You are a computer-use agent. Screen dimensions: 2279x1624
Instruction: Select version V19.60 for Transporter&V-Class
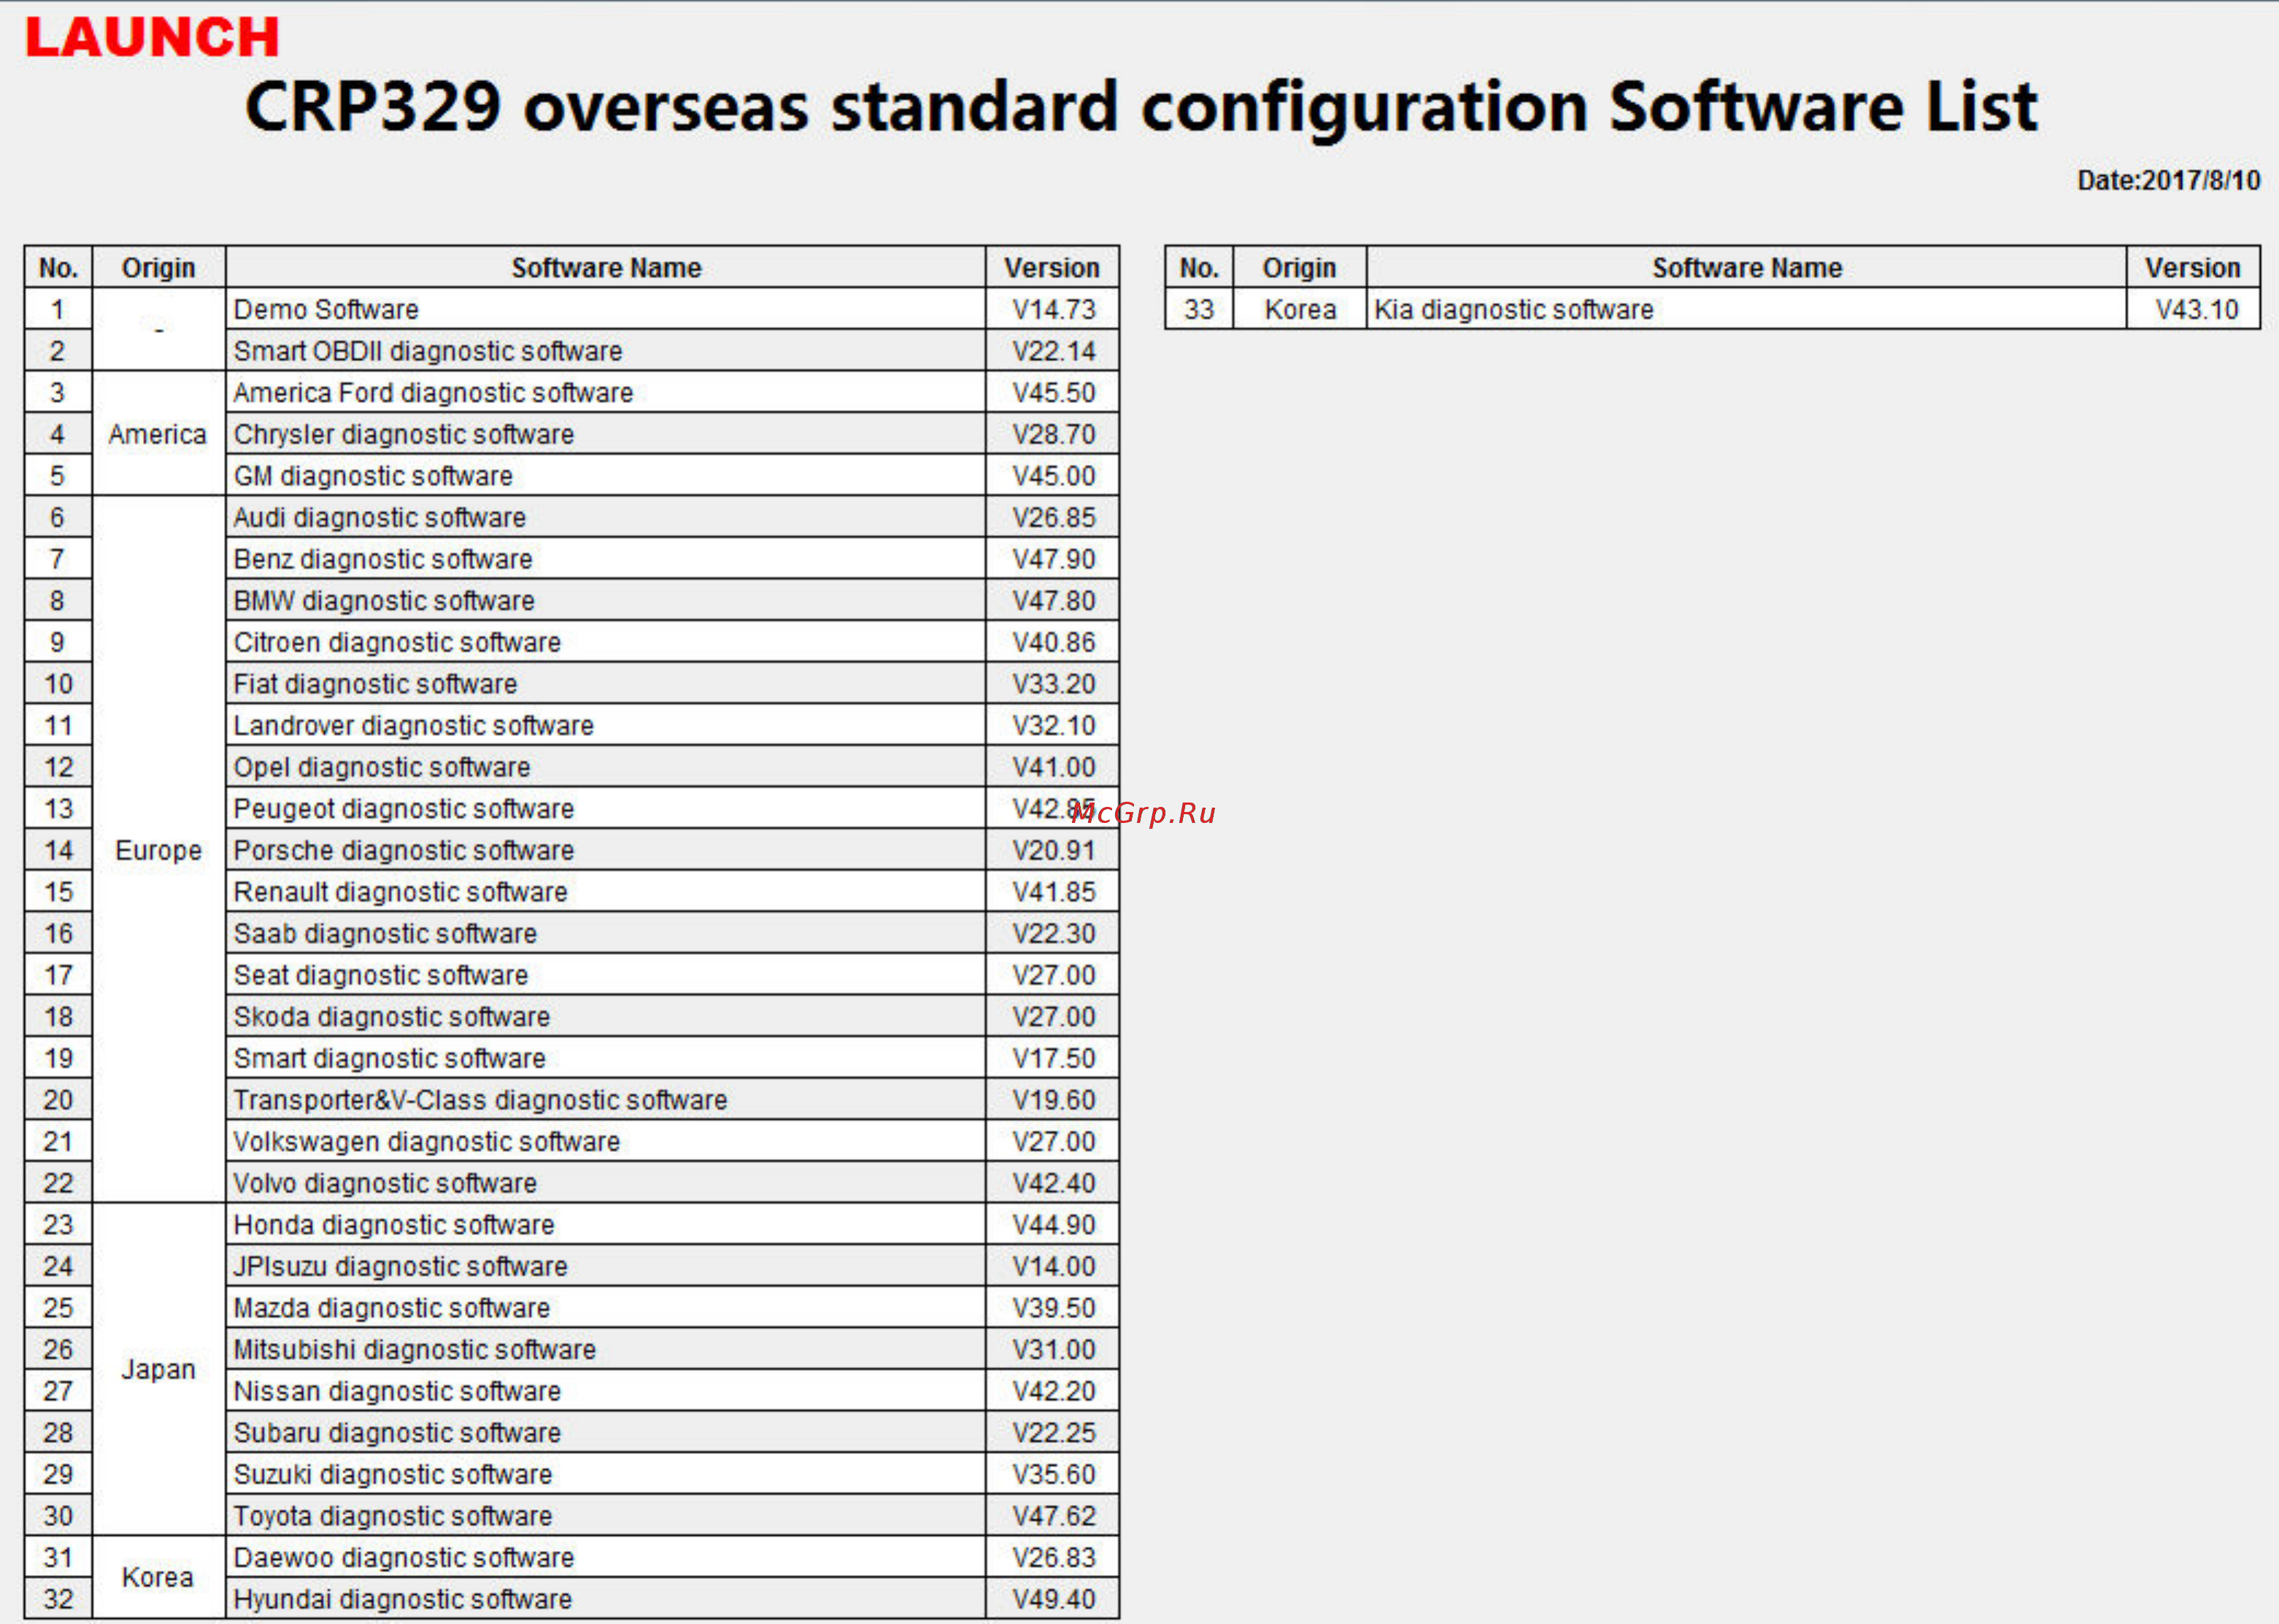tap(1052, 1100)
